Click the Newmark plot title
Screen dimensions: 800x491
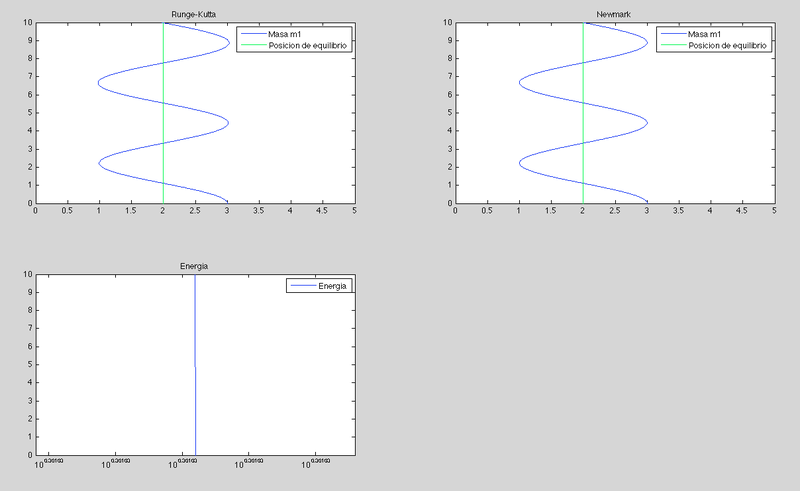pos(614,15)
